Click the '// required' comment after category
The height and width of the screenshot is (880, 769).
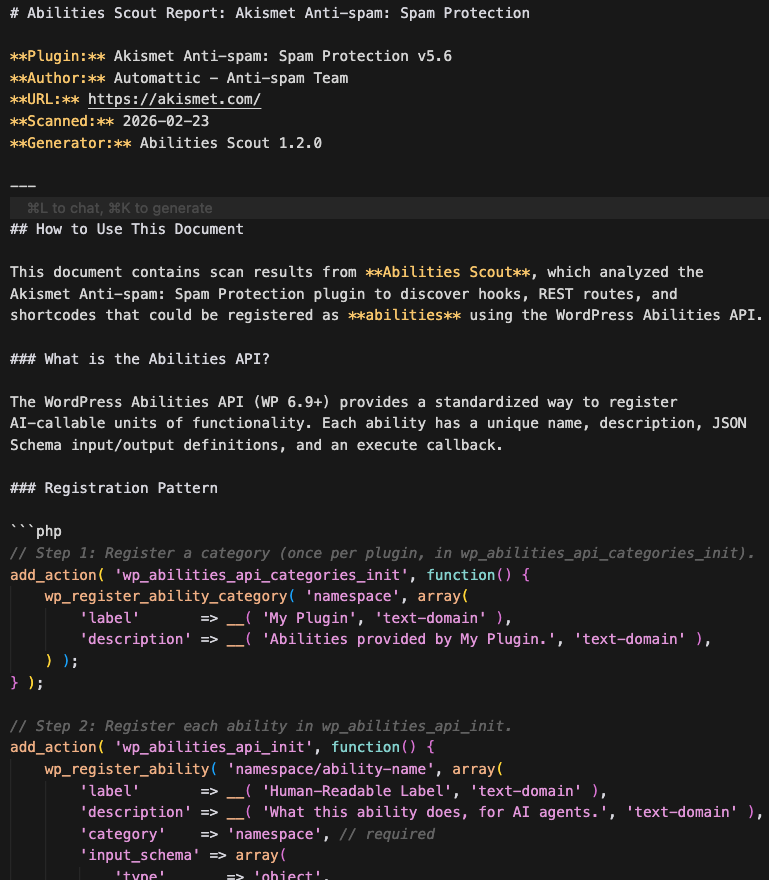click(387, 834)
